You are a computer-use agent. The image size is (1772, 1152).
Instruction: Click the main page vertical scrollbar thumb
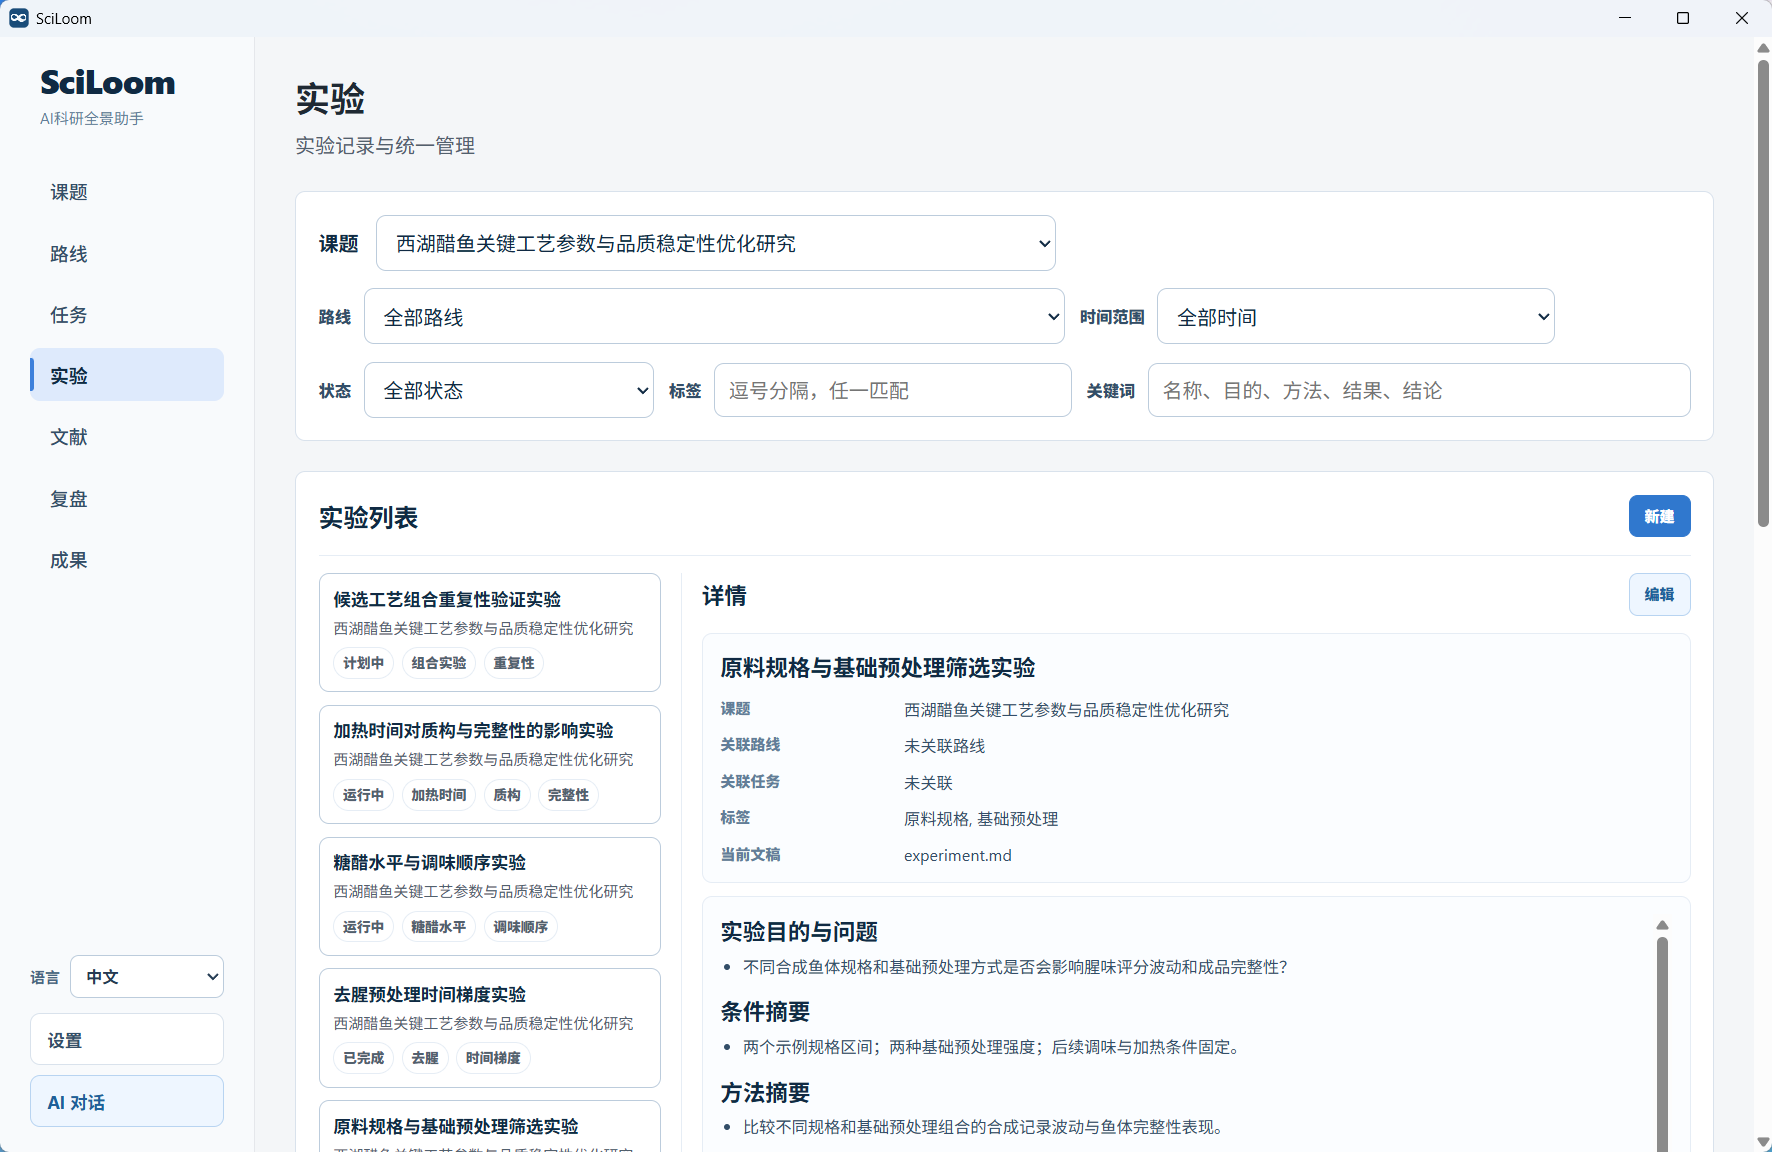1763,293
